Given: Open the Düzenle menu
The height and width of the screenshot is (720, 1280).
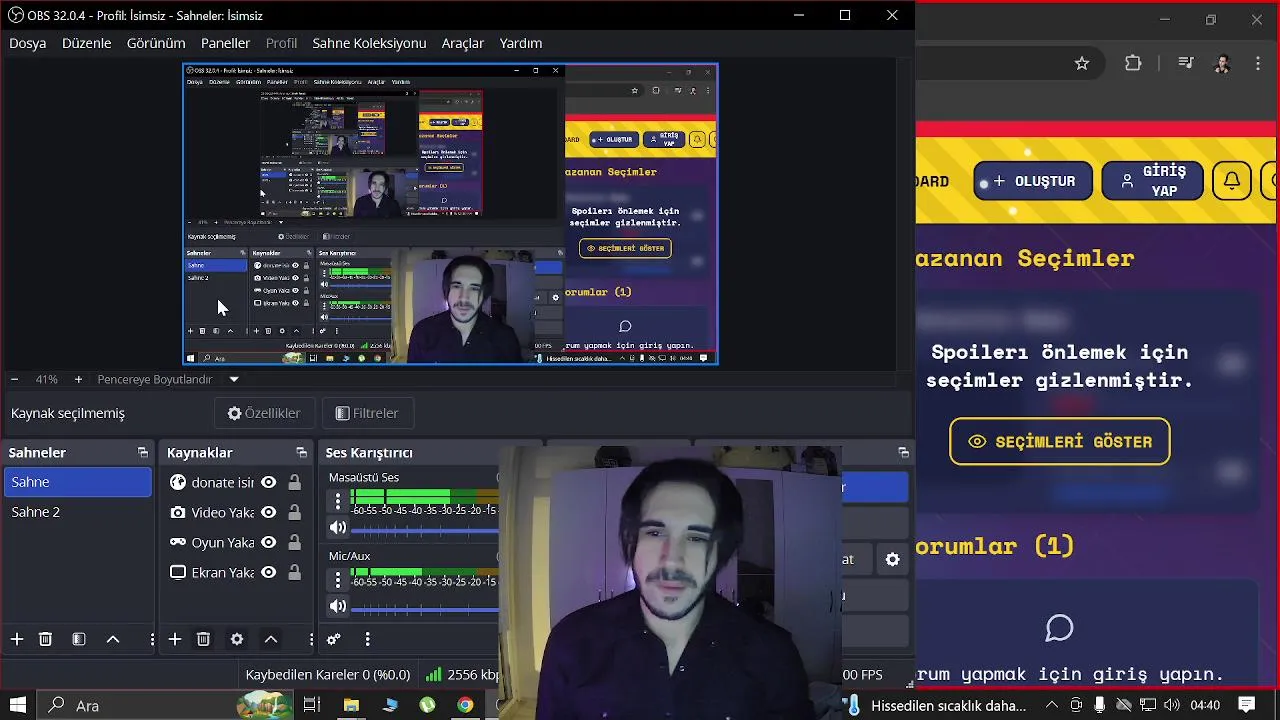Looking at the screenshot, I should (x=87, y=43).
